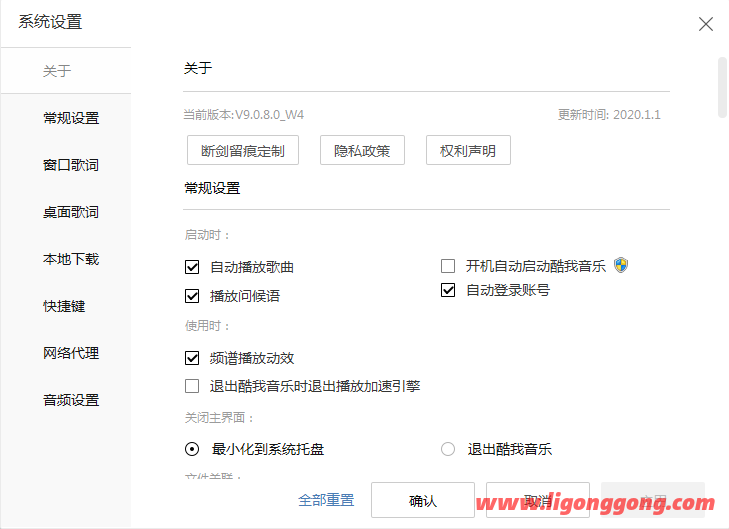
Task: Confirm settings with 确认 button
Action: pos(423,500)
